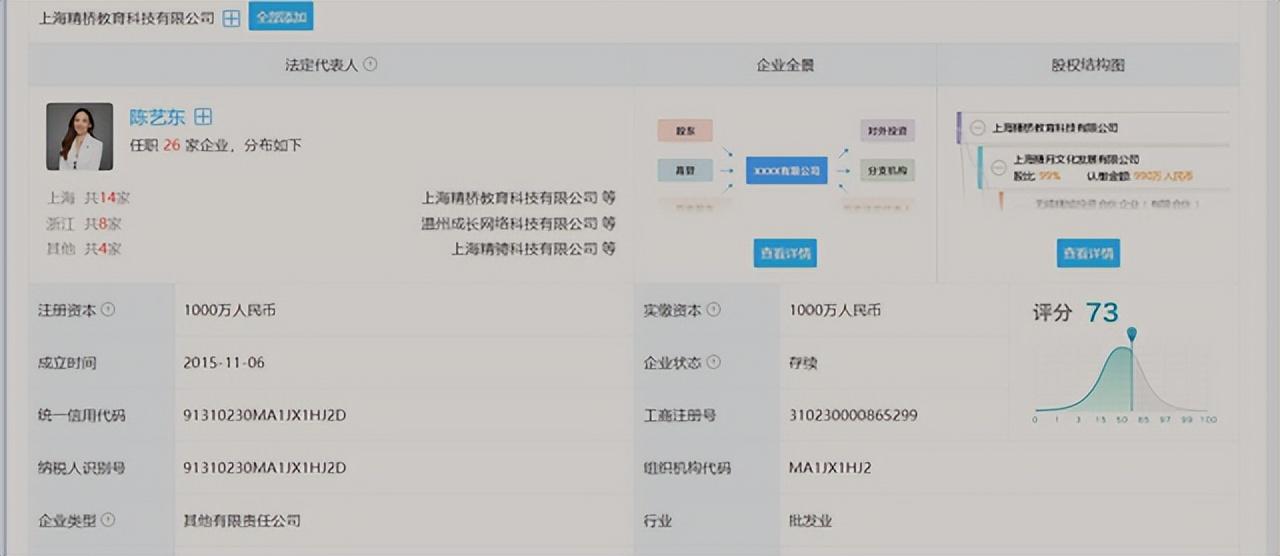The height and width of the screenshot is (556, 1280).
Task: Click the 股东 box in the panorama diagram
Action: tap(685, 130)
